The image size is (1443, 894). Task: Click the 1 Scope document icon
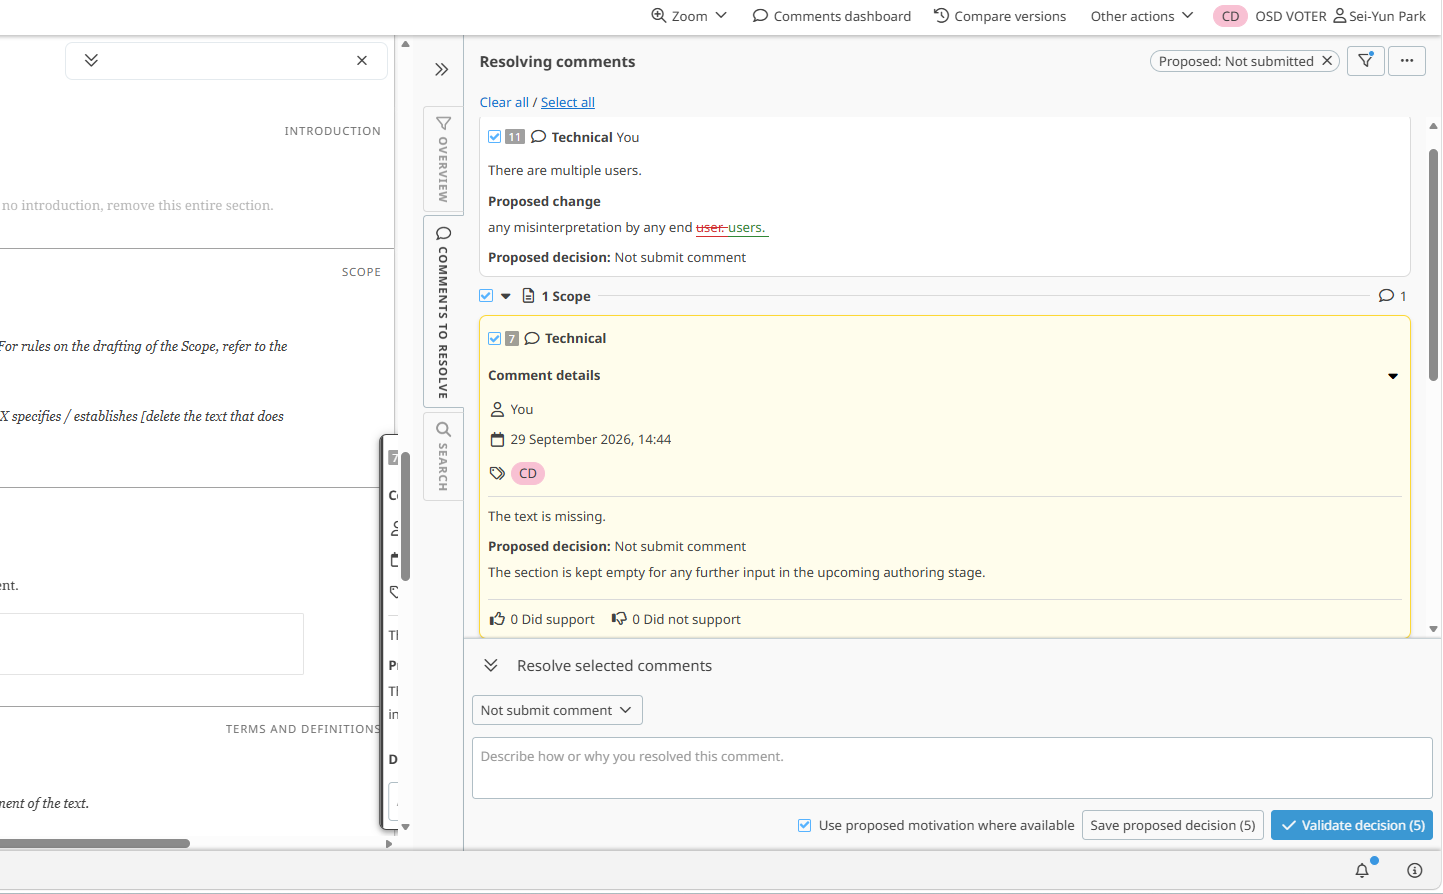(x=528, y=296)
